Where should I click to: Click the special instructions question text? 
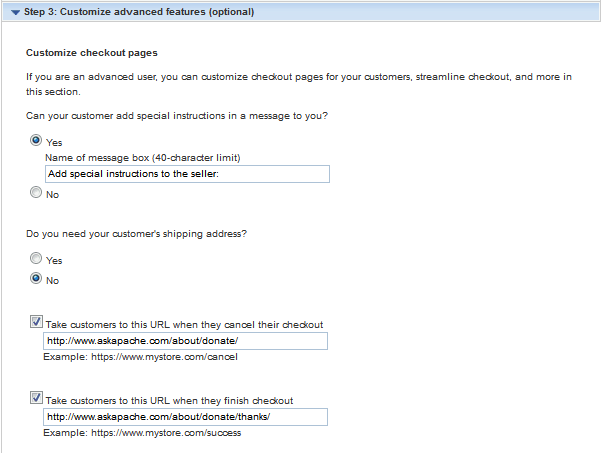[177, 117]
